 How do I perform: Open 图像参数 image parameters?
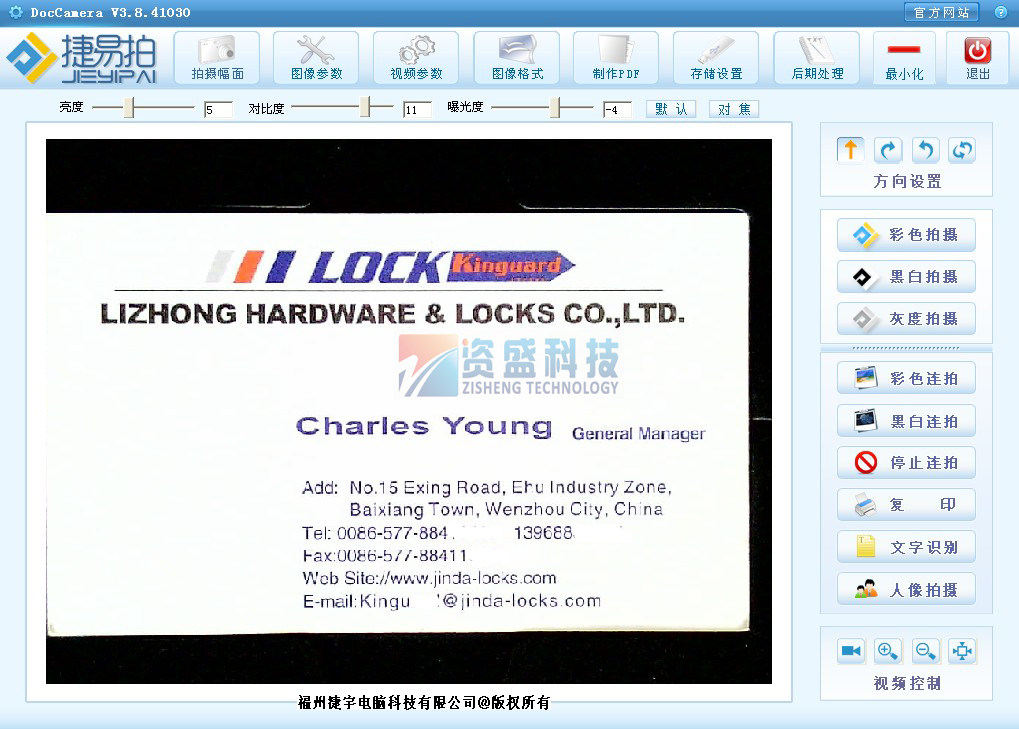pyautogui.click(x=316, y=58)
